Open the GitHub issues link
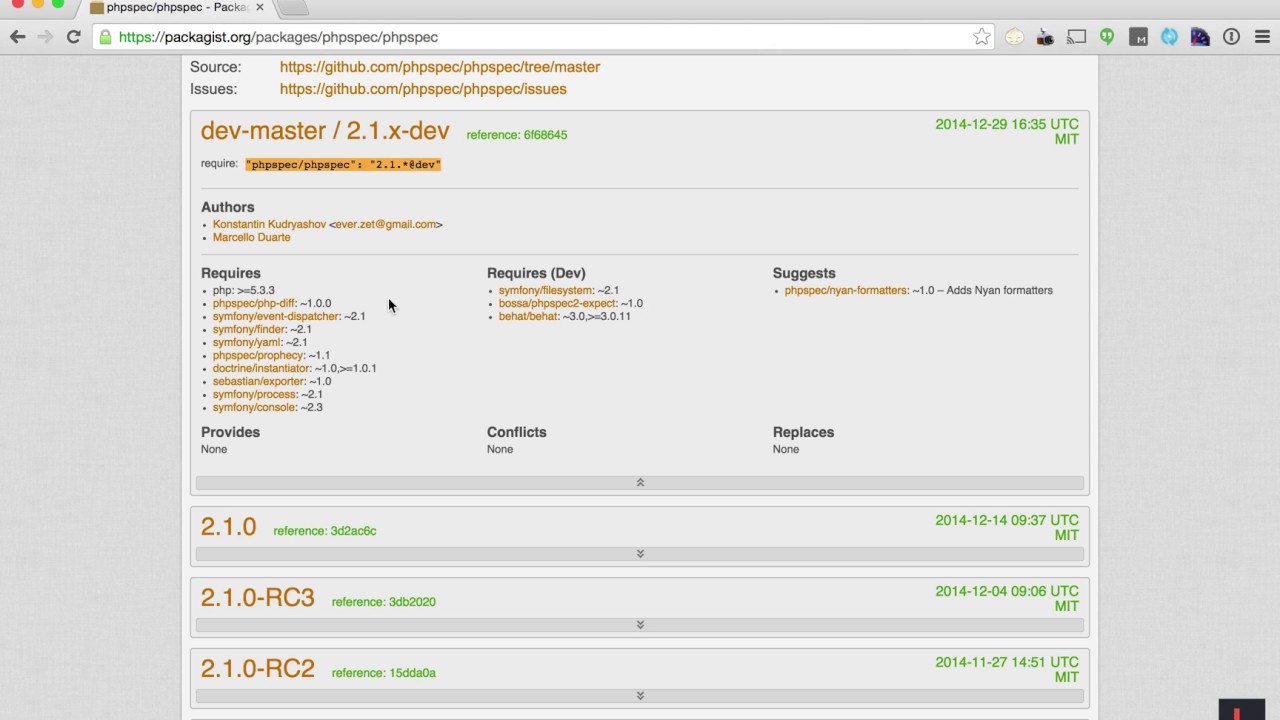The height and width of the screenshot is (720, 1280). tap(423, 89)
